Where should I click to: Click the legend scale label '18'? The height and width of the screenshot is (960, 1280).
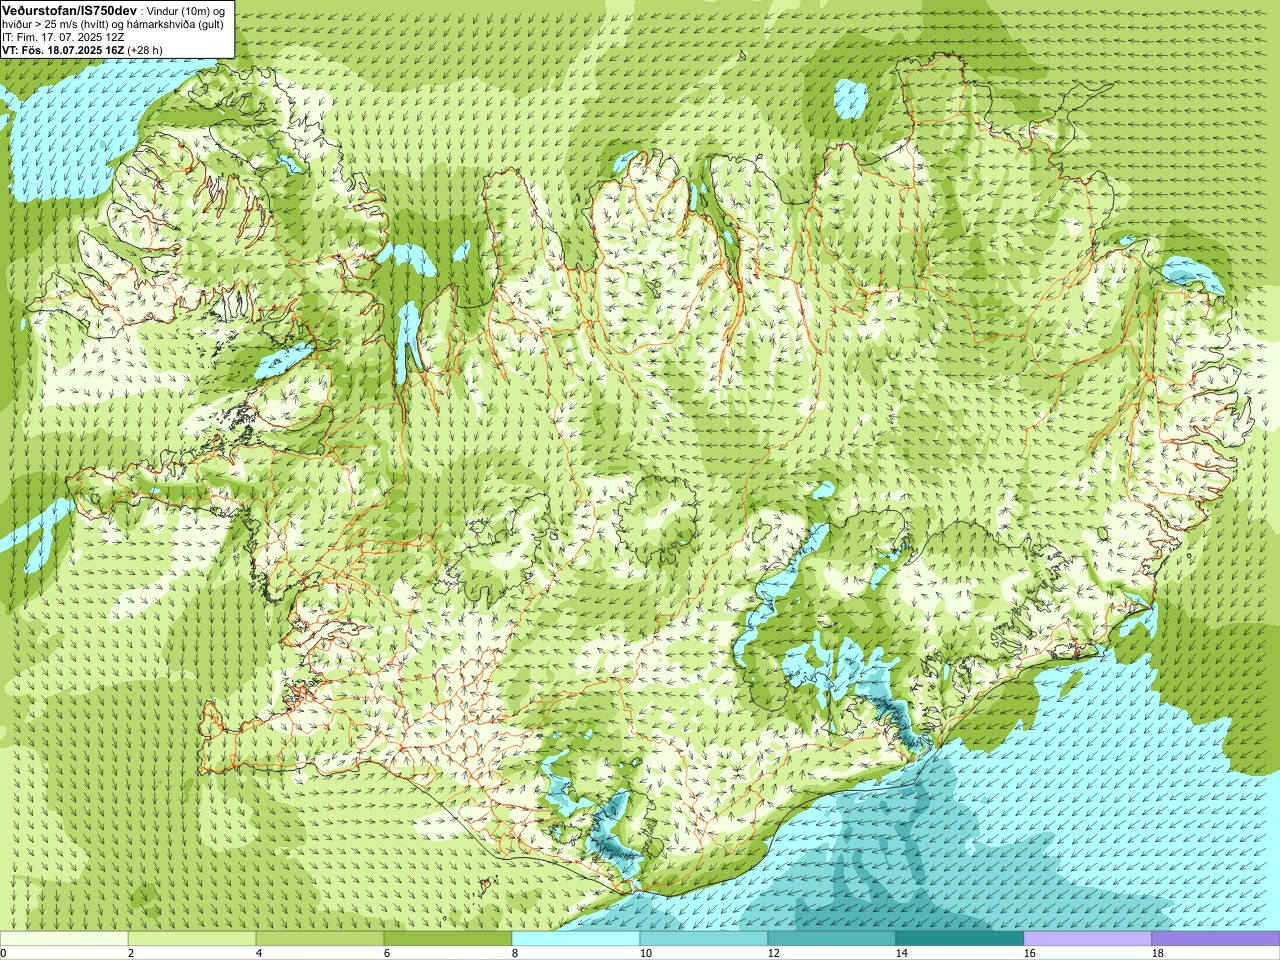[1157, 953]
